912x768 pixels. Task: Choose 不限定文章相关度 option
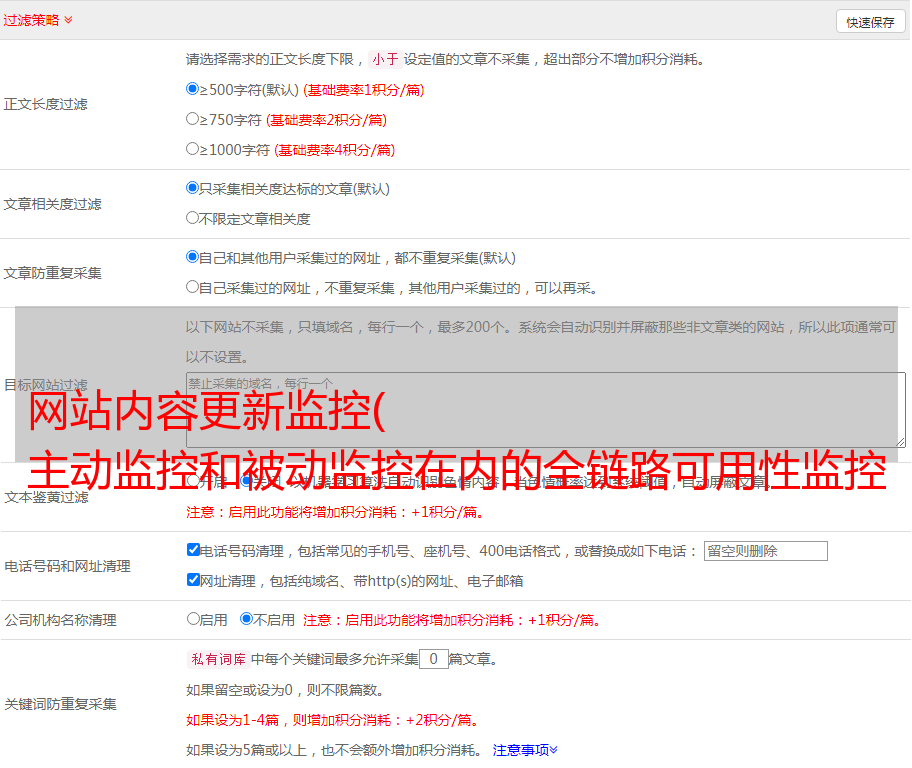pyautogui.click(x=192, y=218)
